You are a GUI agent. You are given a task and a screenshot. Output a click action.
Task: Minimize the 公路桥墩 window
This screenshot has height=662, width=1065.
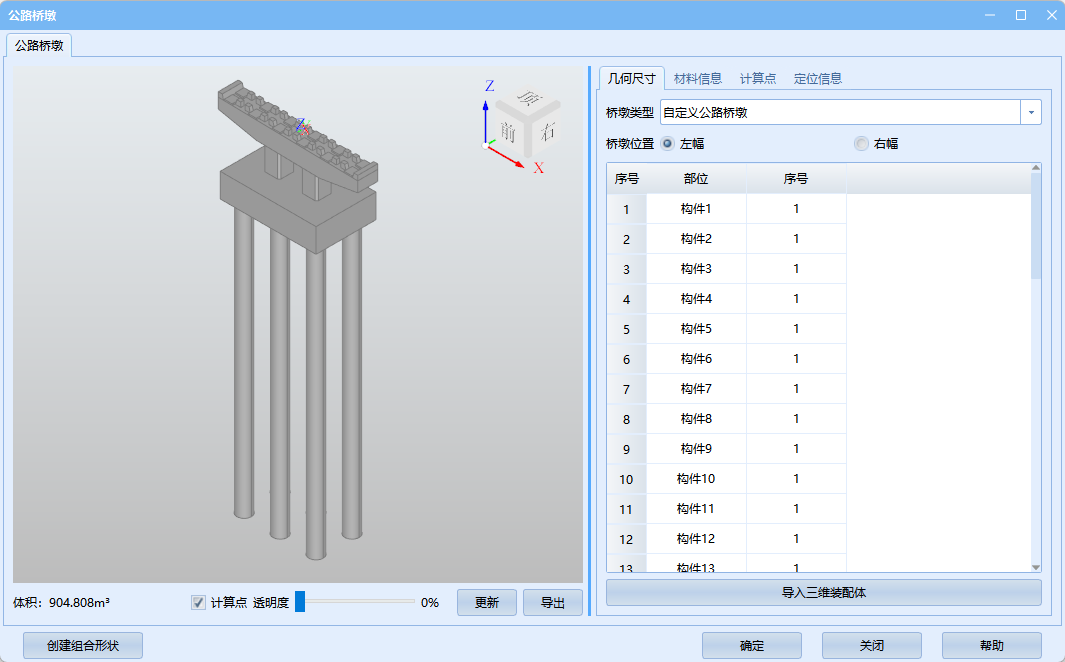click(990, 15)
